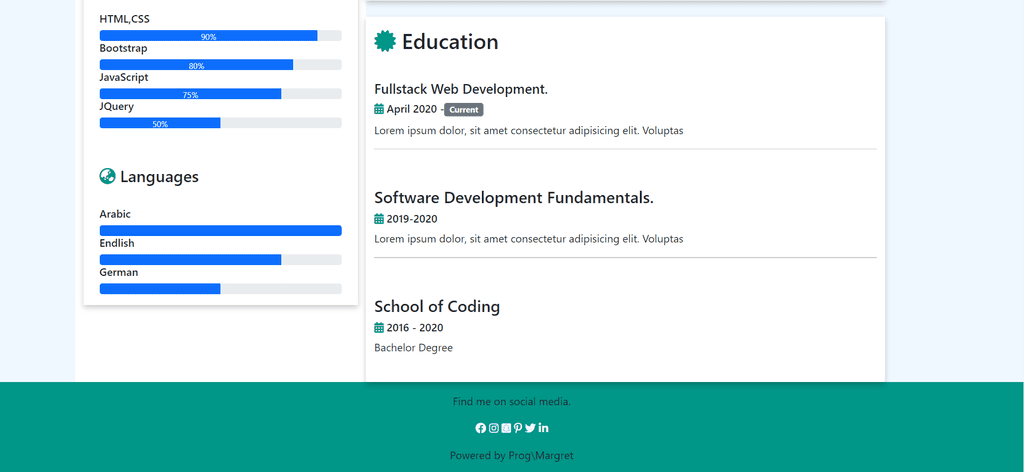
Task: Click the Languages globe icon
Action: point(108,176)
